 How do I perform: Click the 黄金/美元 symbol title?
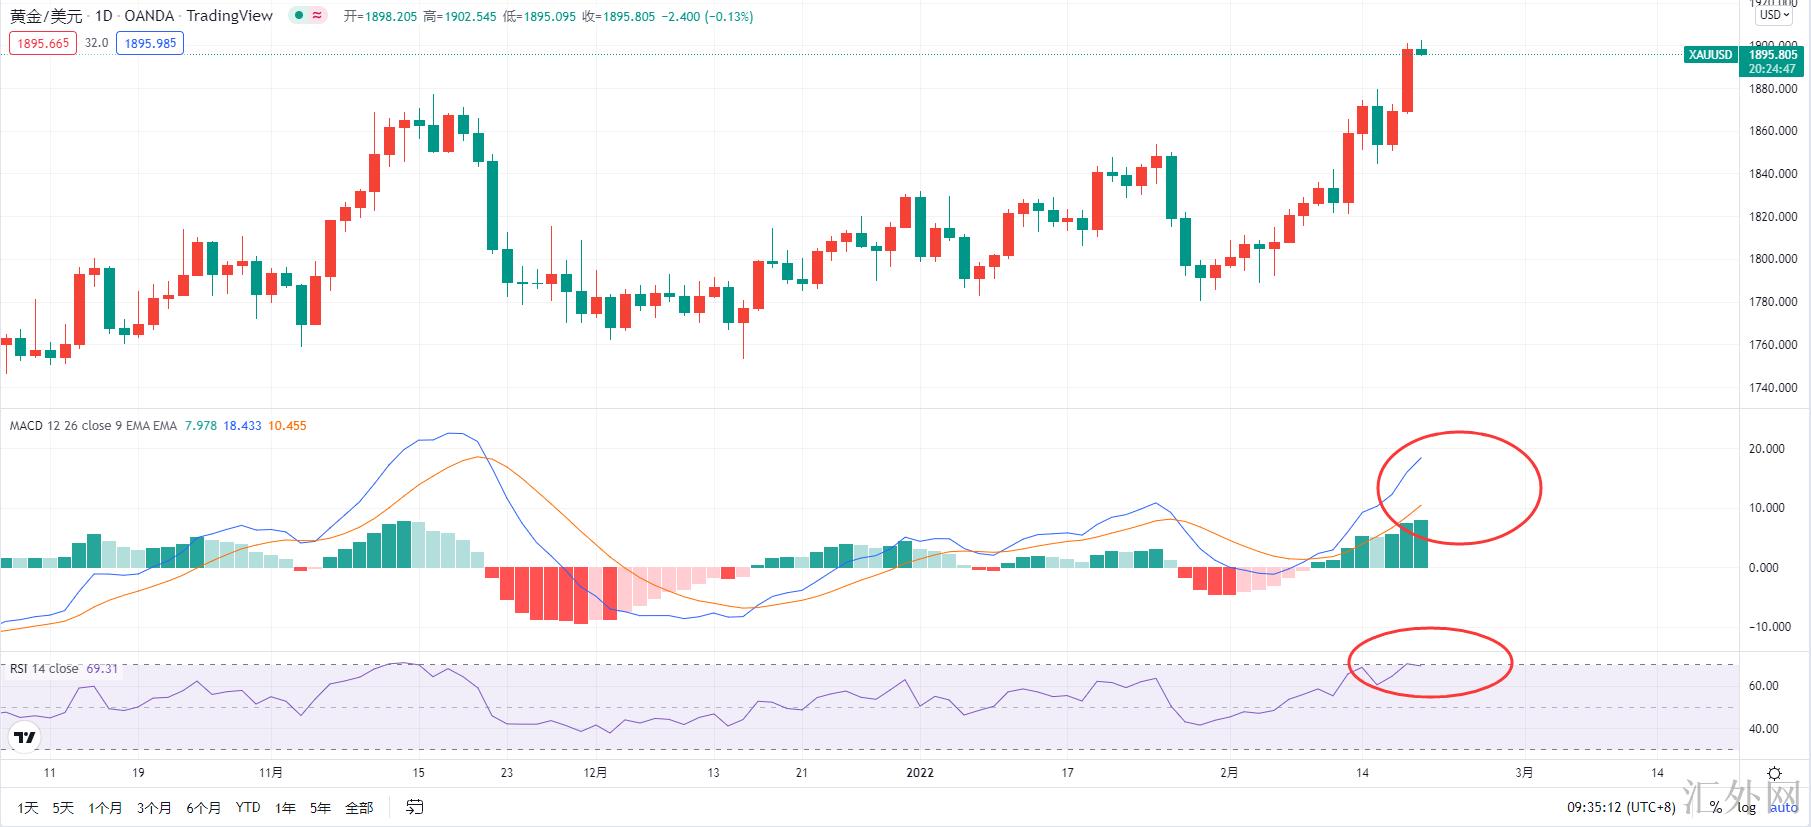pos(46,16)
